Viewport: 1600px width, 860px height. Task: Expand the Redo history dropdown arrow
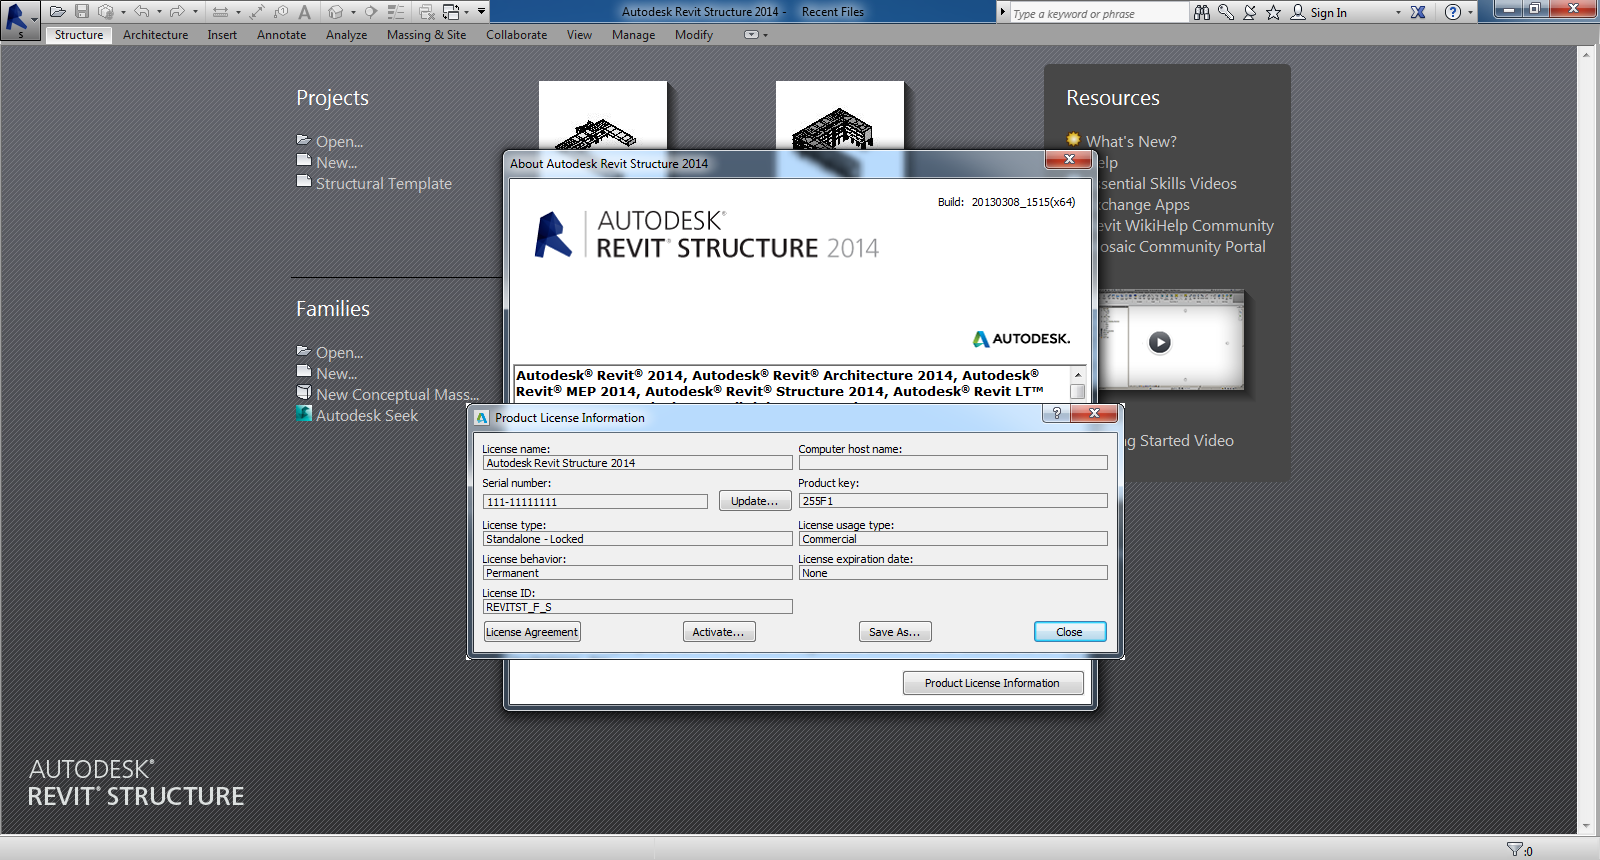click(195, 12)
